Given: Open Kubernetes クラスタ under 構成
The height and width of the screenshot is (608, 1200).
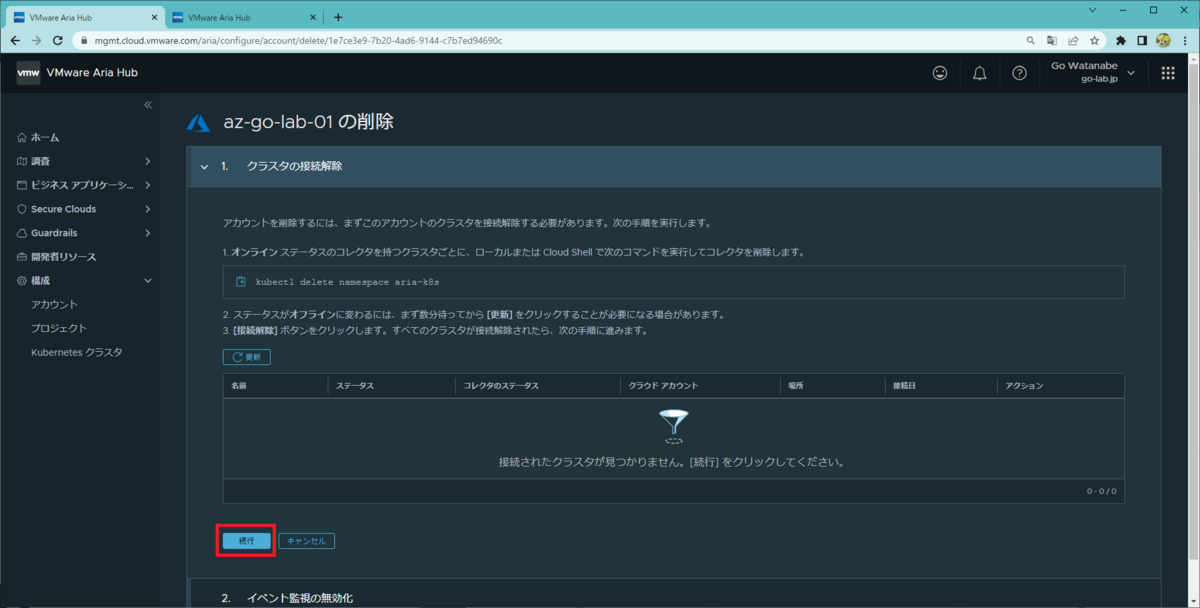Looking at the screenshot, I should click(x=77, y=352).
